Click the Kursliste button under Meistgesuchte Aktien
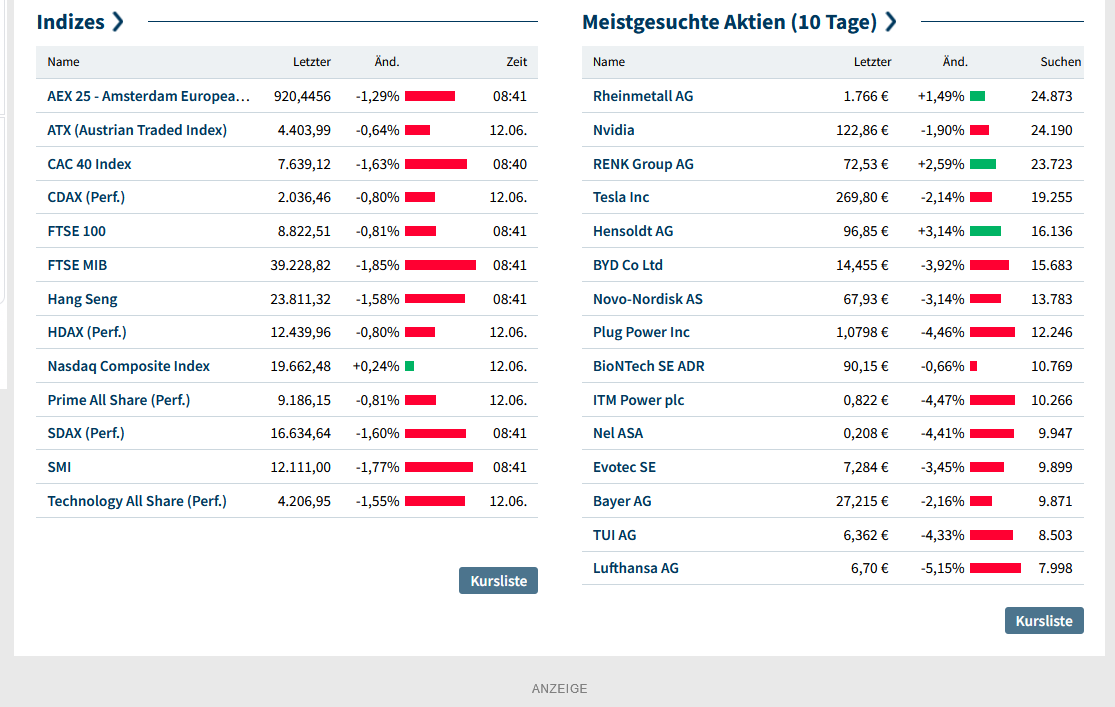Viewport: 1115px width, 707px height. pyautogui.click(x=1044, y=620)
